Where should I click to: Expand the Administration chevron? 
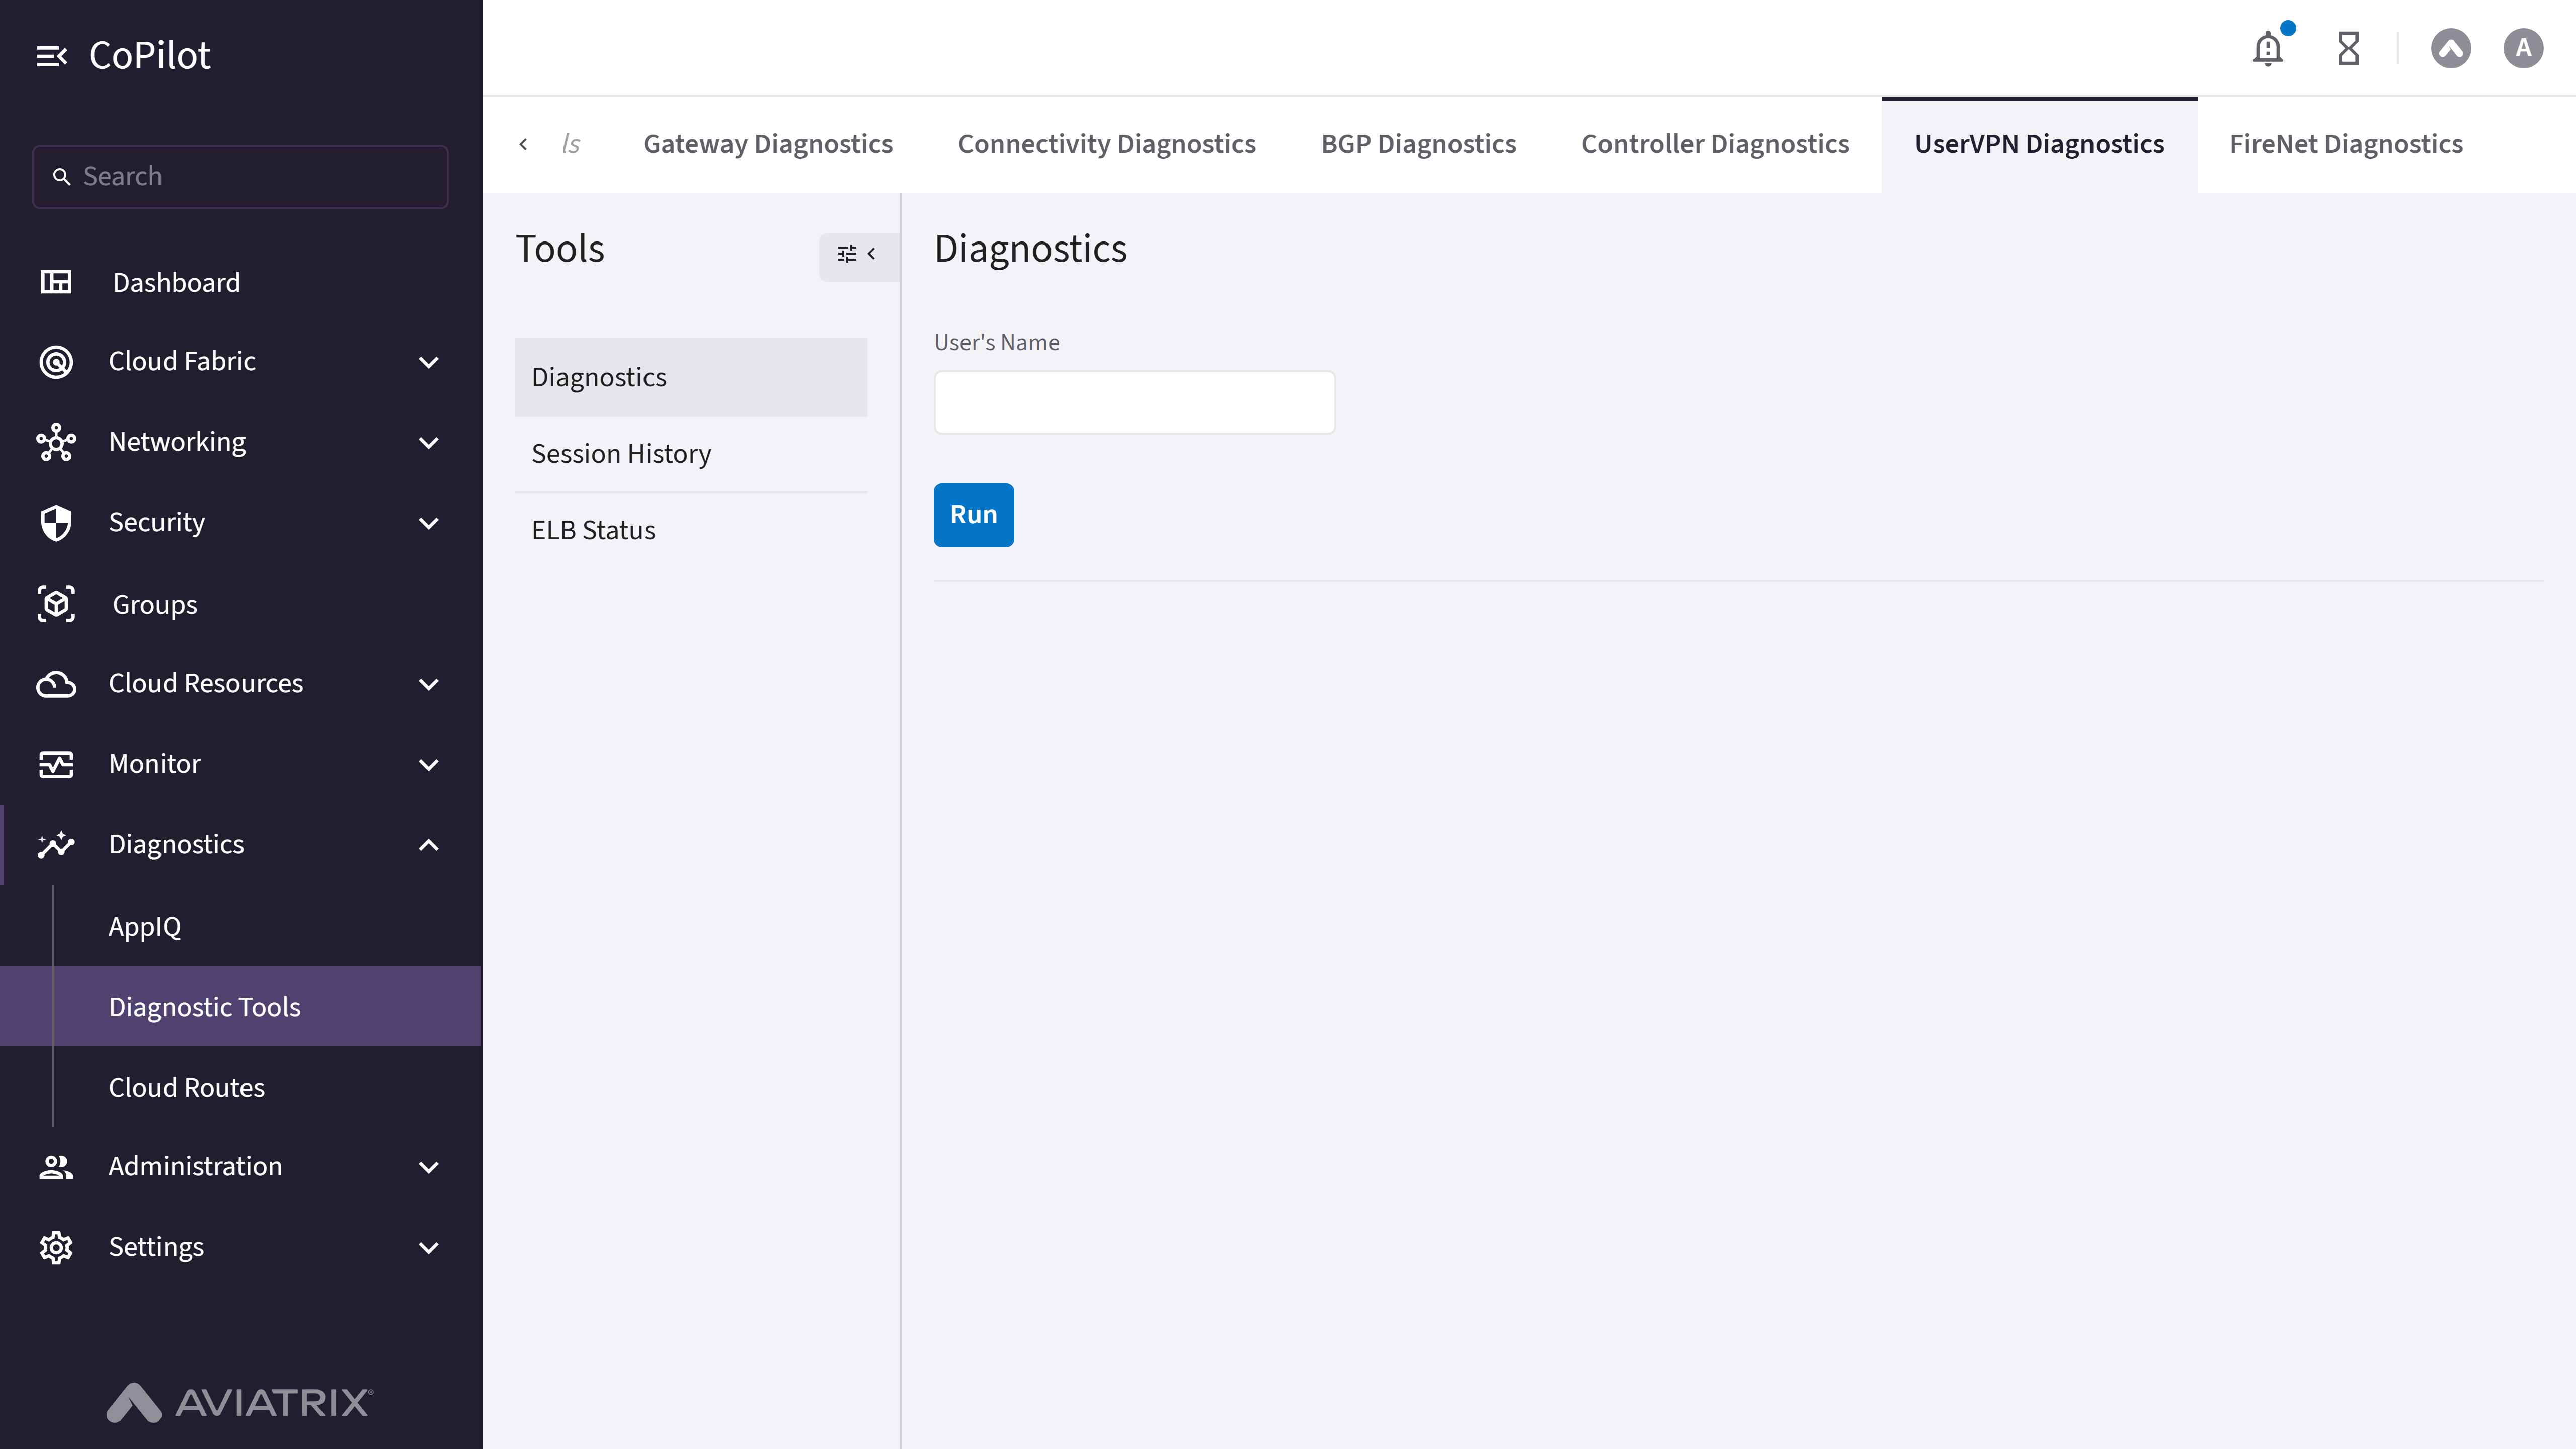click(x=428, y=1167)
